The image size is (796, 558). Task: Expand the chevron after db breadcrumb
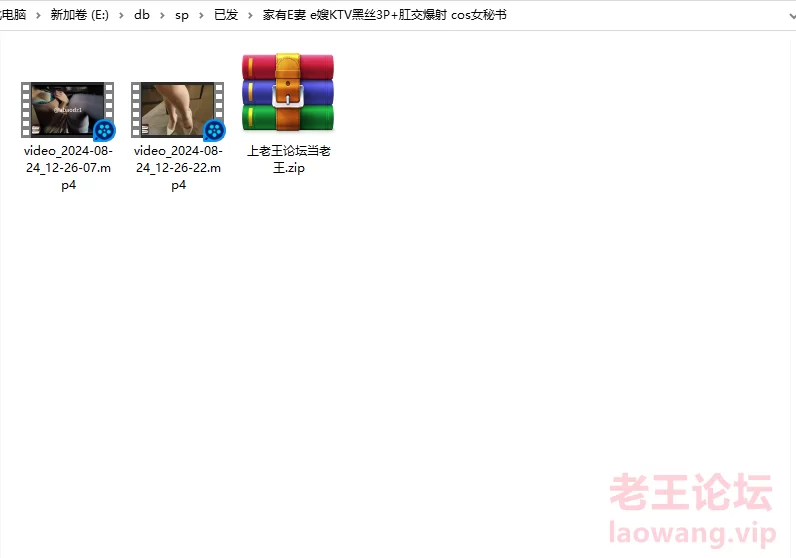click(x=162, y=15)
